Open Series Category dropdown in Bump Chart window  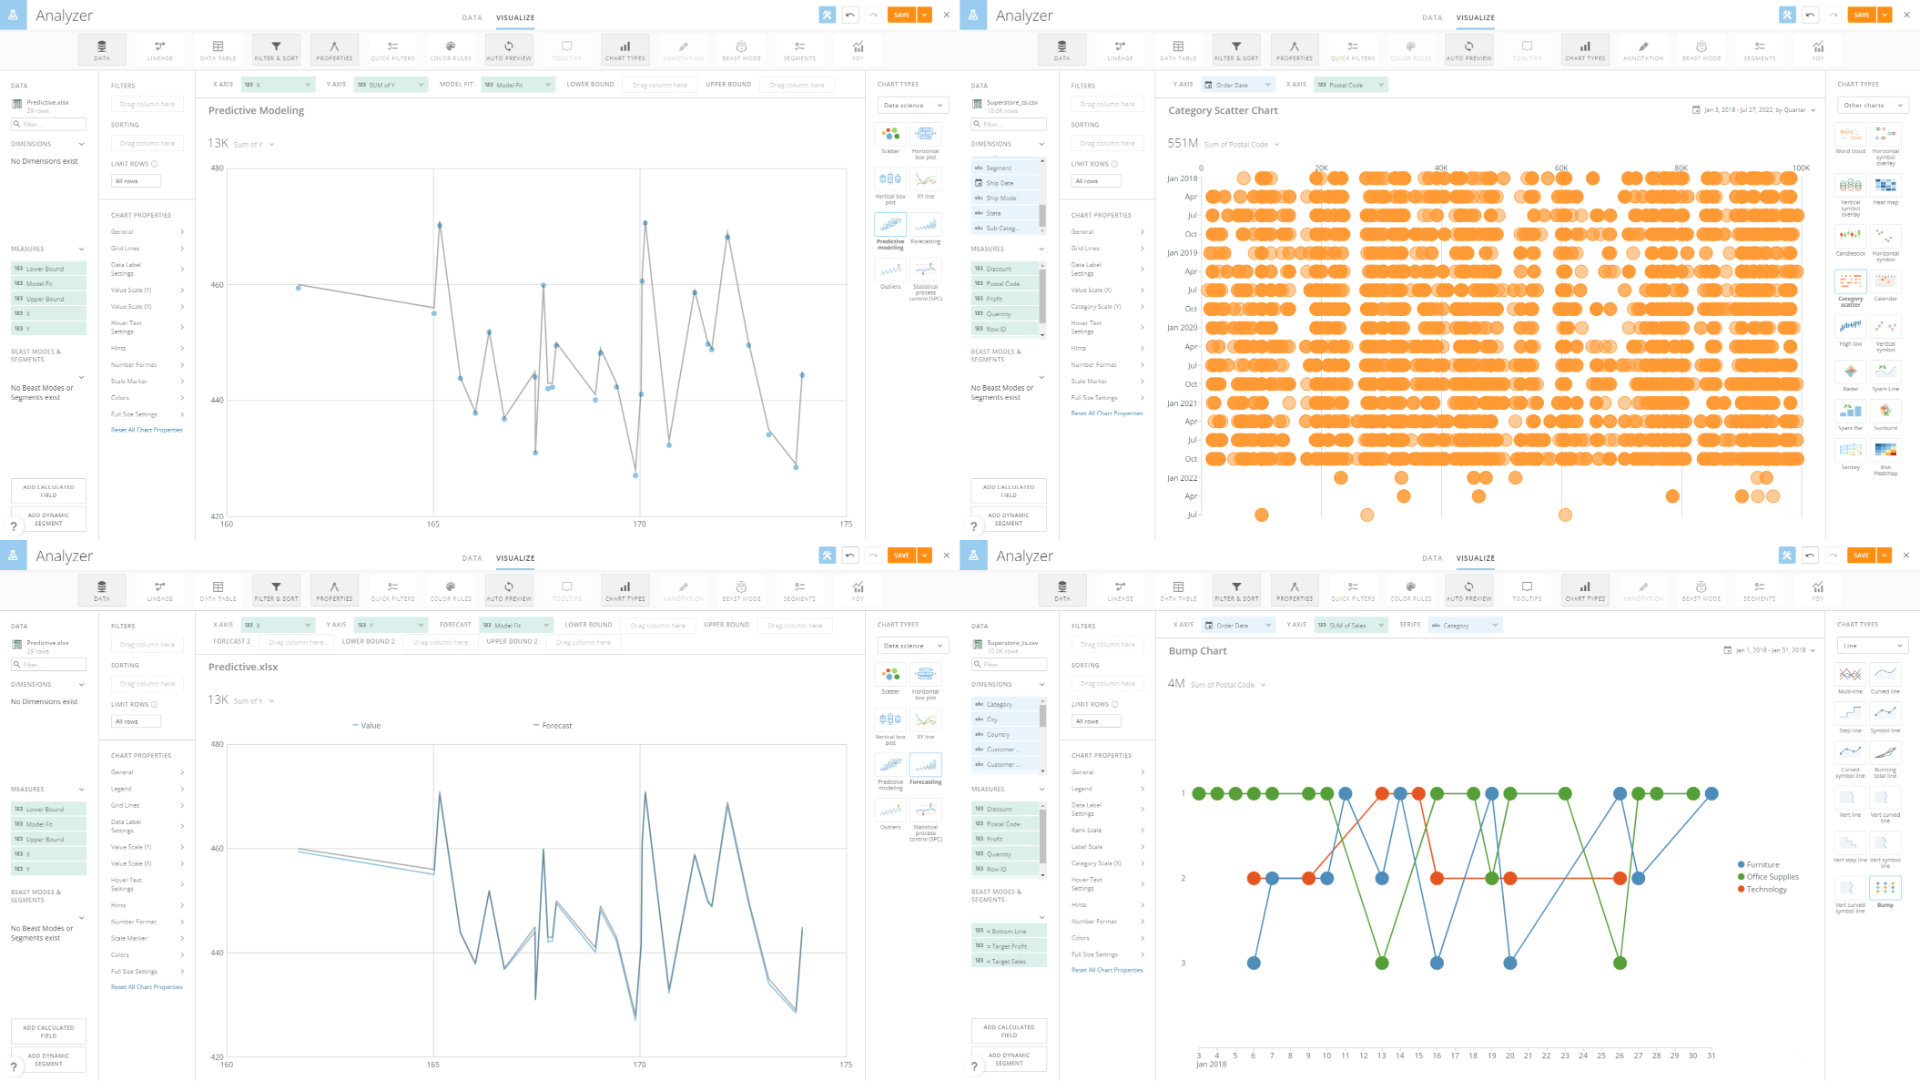(x=1465, y=625)
